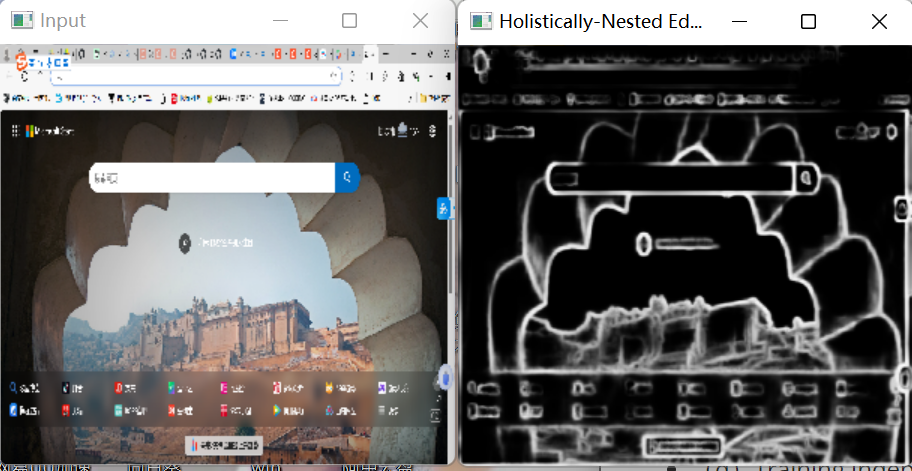Maximize the Holistically-Nested Edge window
This screenshot has width=912, height=471.
[808, 21]
